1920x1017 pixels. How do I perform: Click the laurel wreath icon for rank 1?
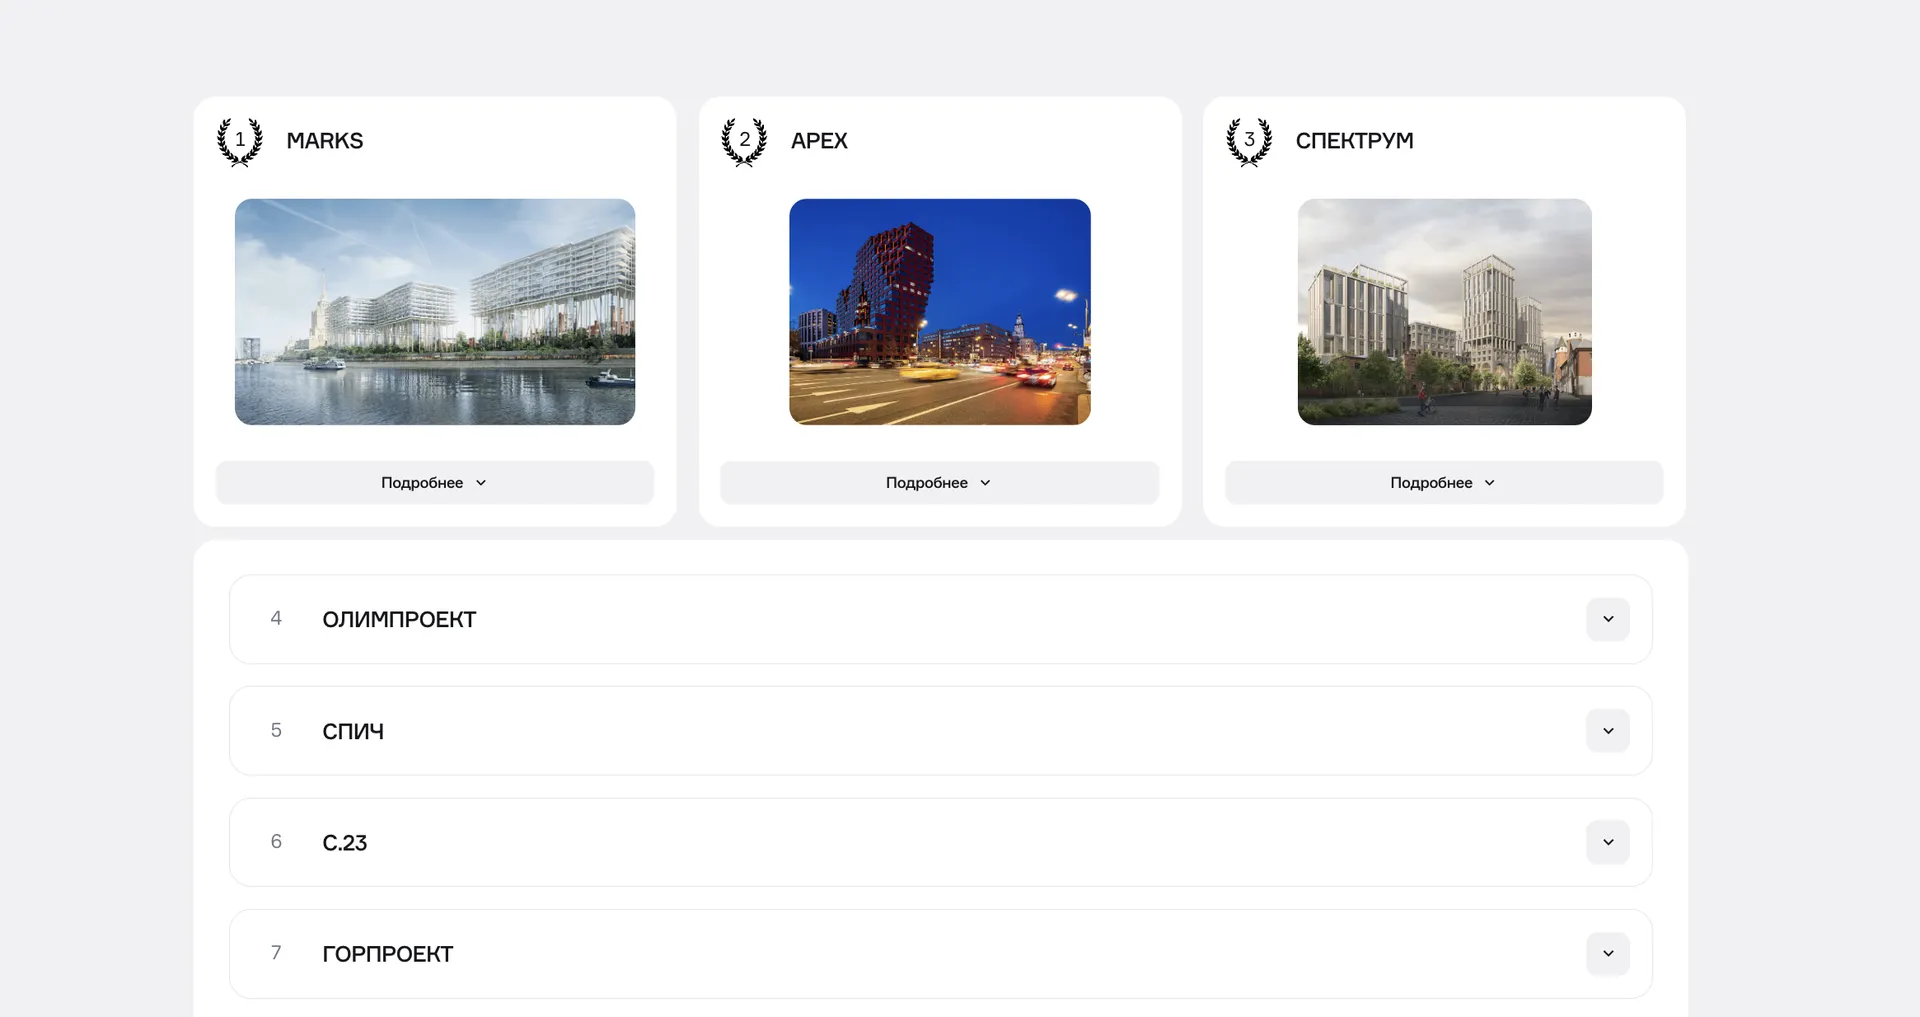click(240, 141)
